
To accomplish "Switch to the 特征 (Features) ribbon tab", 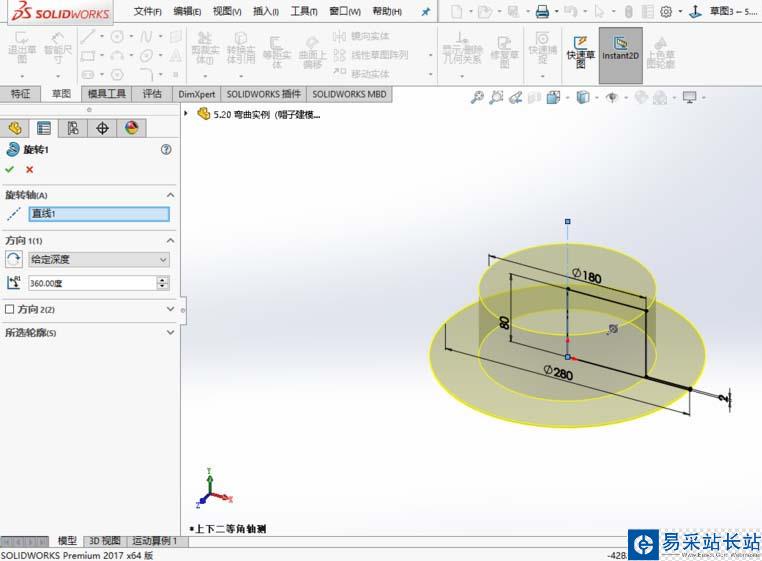I will (20, 94).
